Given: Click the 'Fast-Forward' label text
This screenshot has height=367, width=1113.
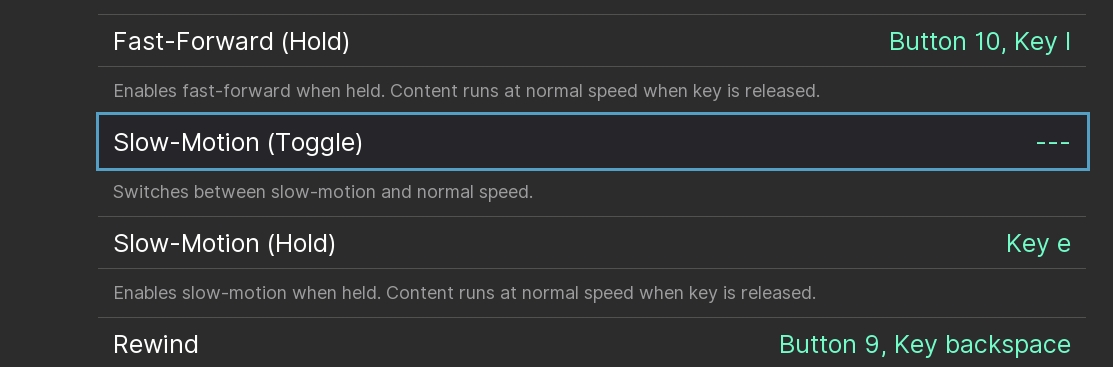Looking at the screenshot, I should (x=194, y=41).
